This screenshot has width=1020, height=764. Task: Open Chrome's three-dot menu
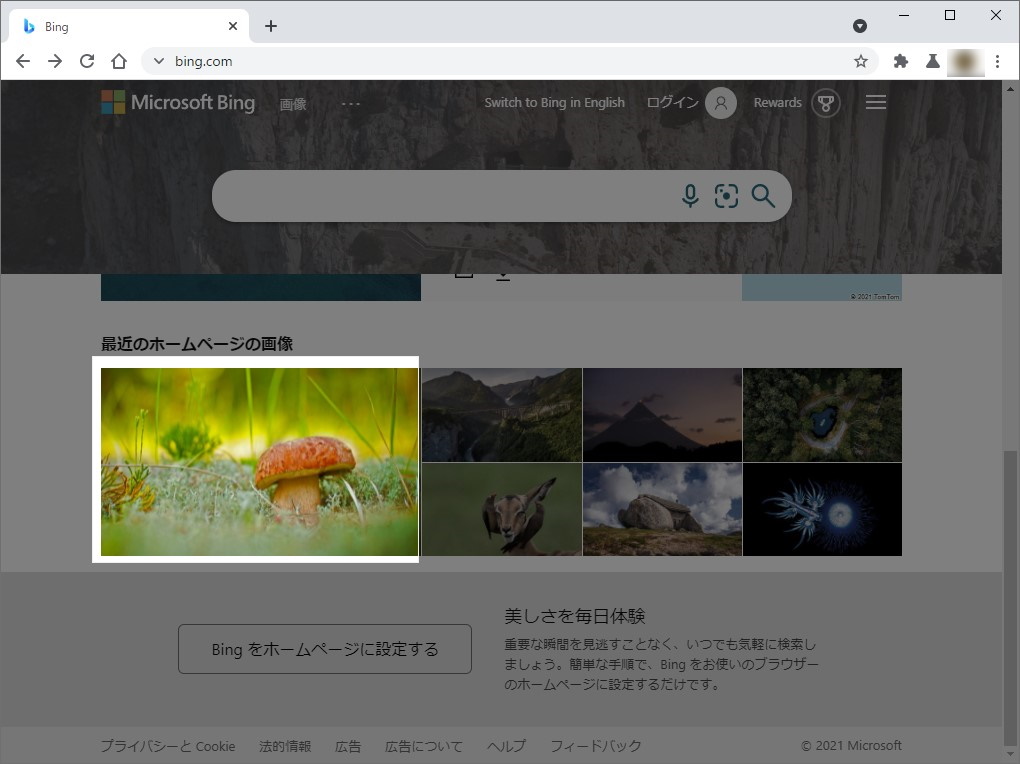(998, 61)
